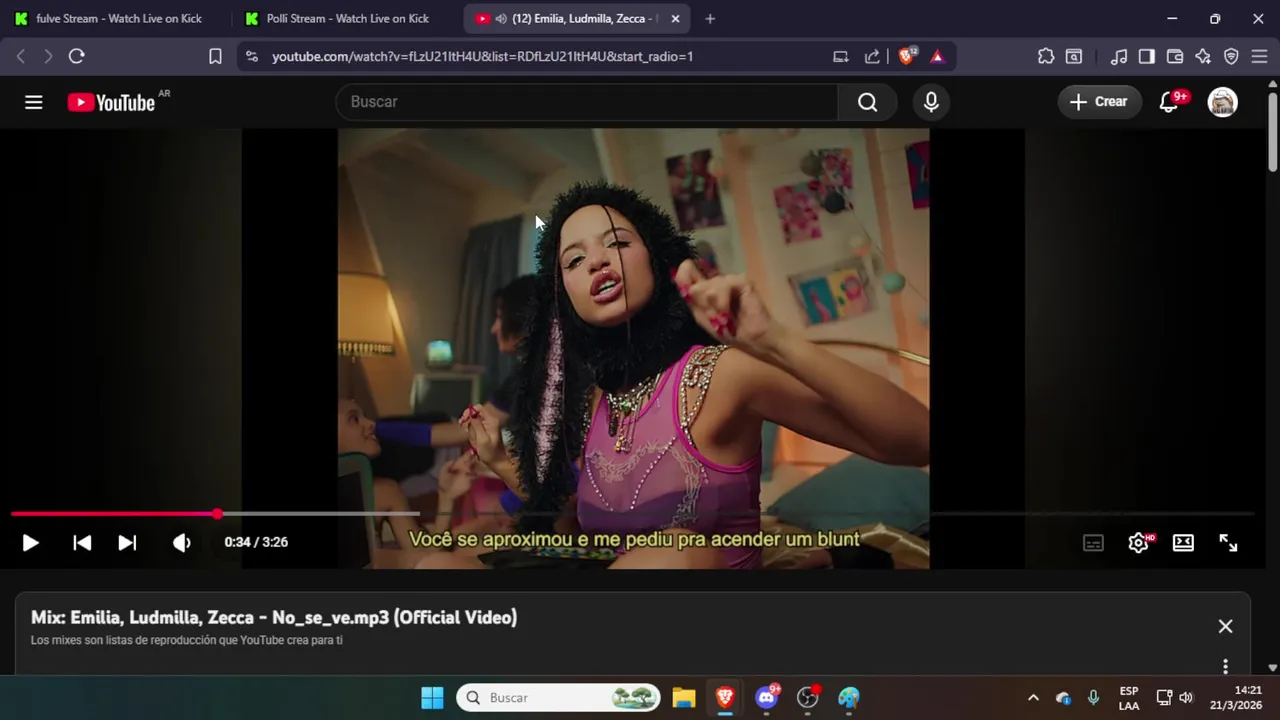Click the system tray microphone icon

click(x=1093, y=698)
